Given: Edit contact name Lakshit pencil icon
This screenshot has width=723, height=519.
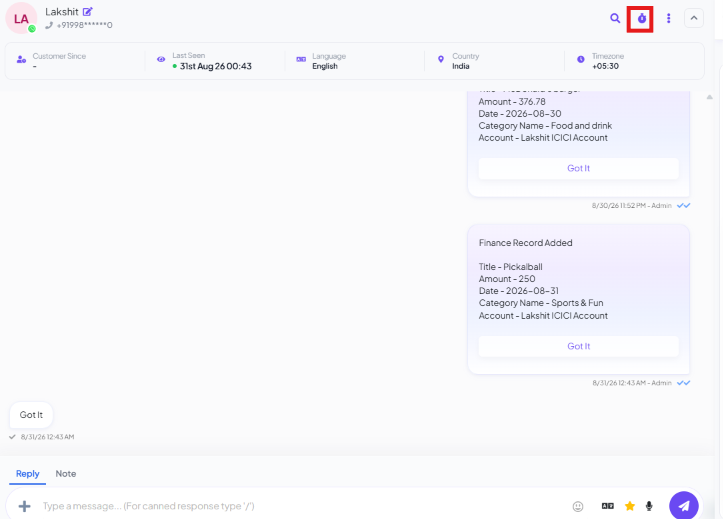Looking at the screenshot, I should (x=88, y=12).
